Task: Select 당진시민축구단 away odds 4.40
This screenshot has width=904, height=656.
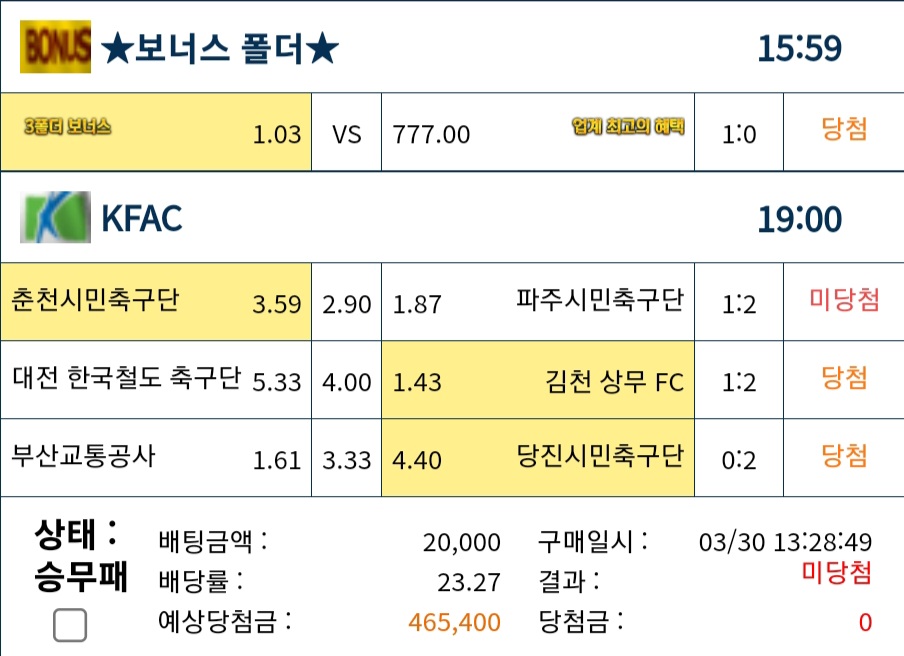Action: pos(538,458)
